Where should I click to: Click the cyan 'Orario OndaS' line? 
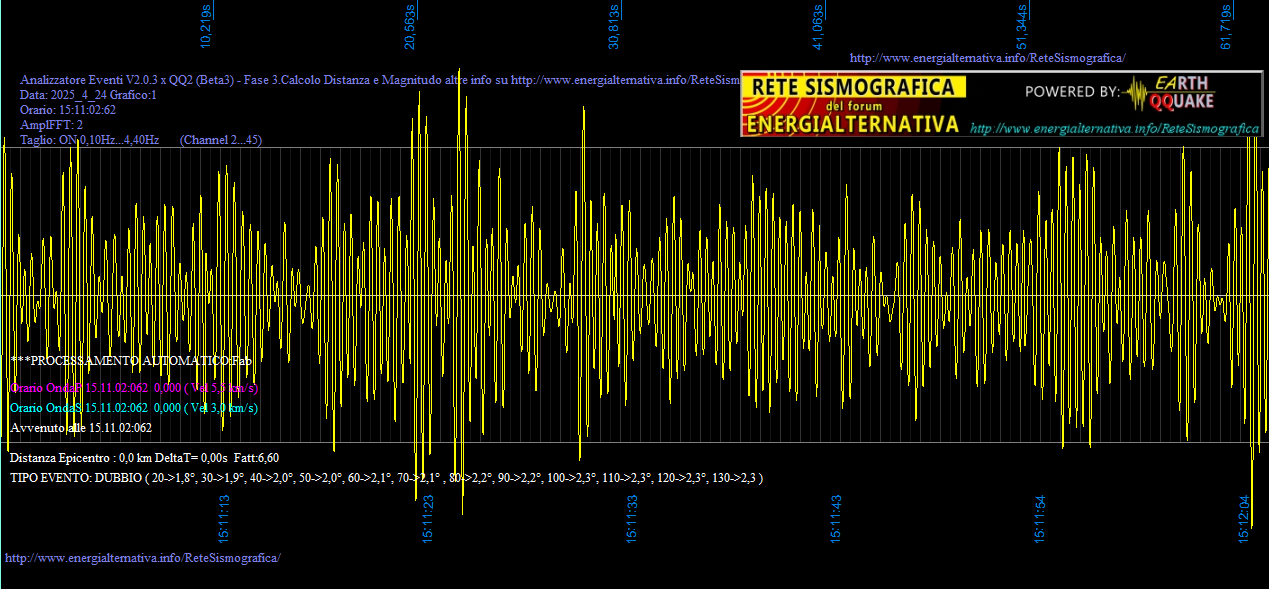134,407
